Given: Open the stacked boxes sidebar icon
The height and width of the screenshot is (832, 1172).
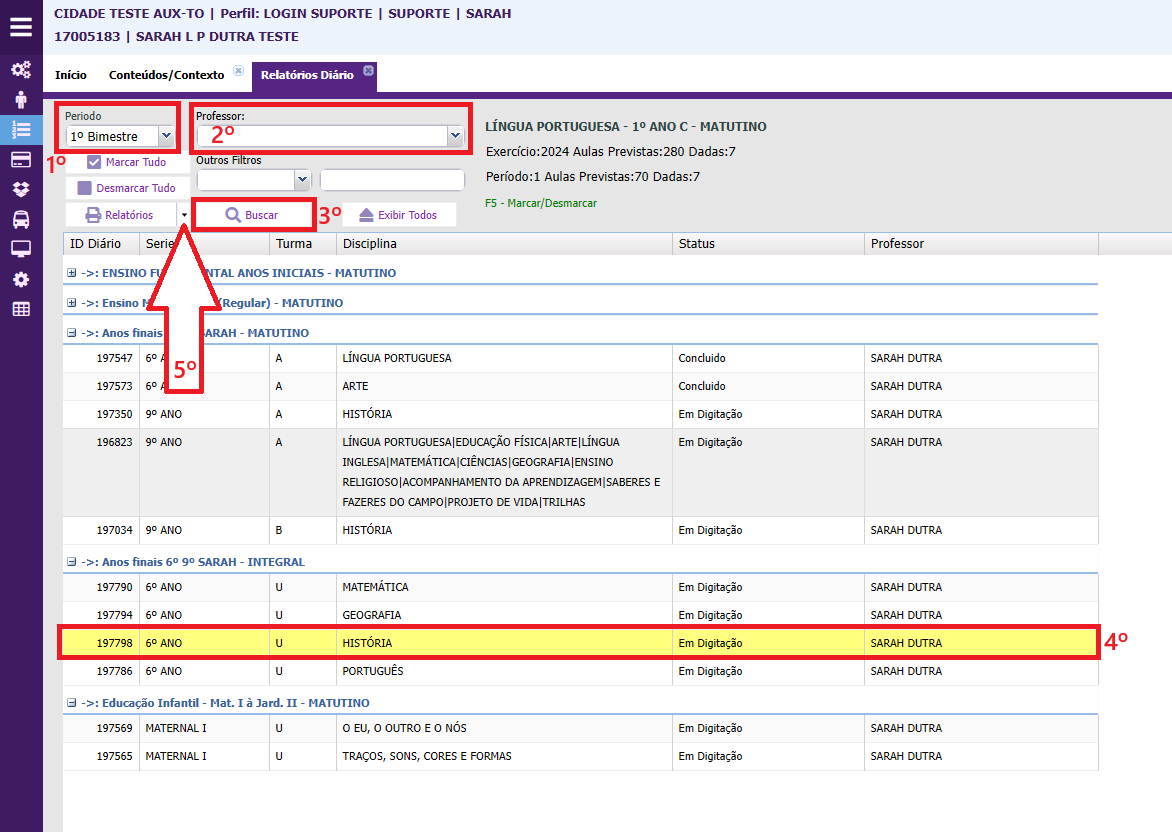Looking at the screenshot, I should 21,189.
